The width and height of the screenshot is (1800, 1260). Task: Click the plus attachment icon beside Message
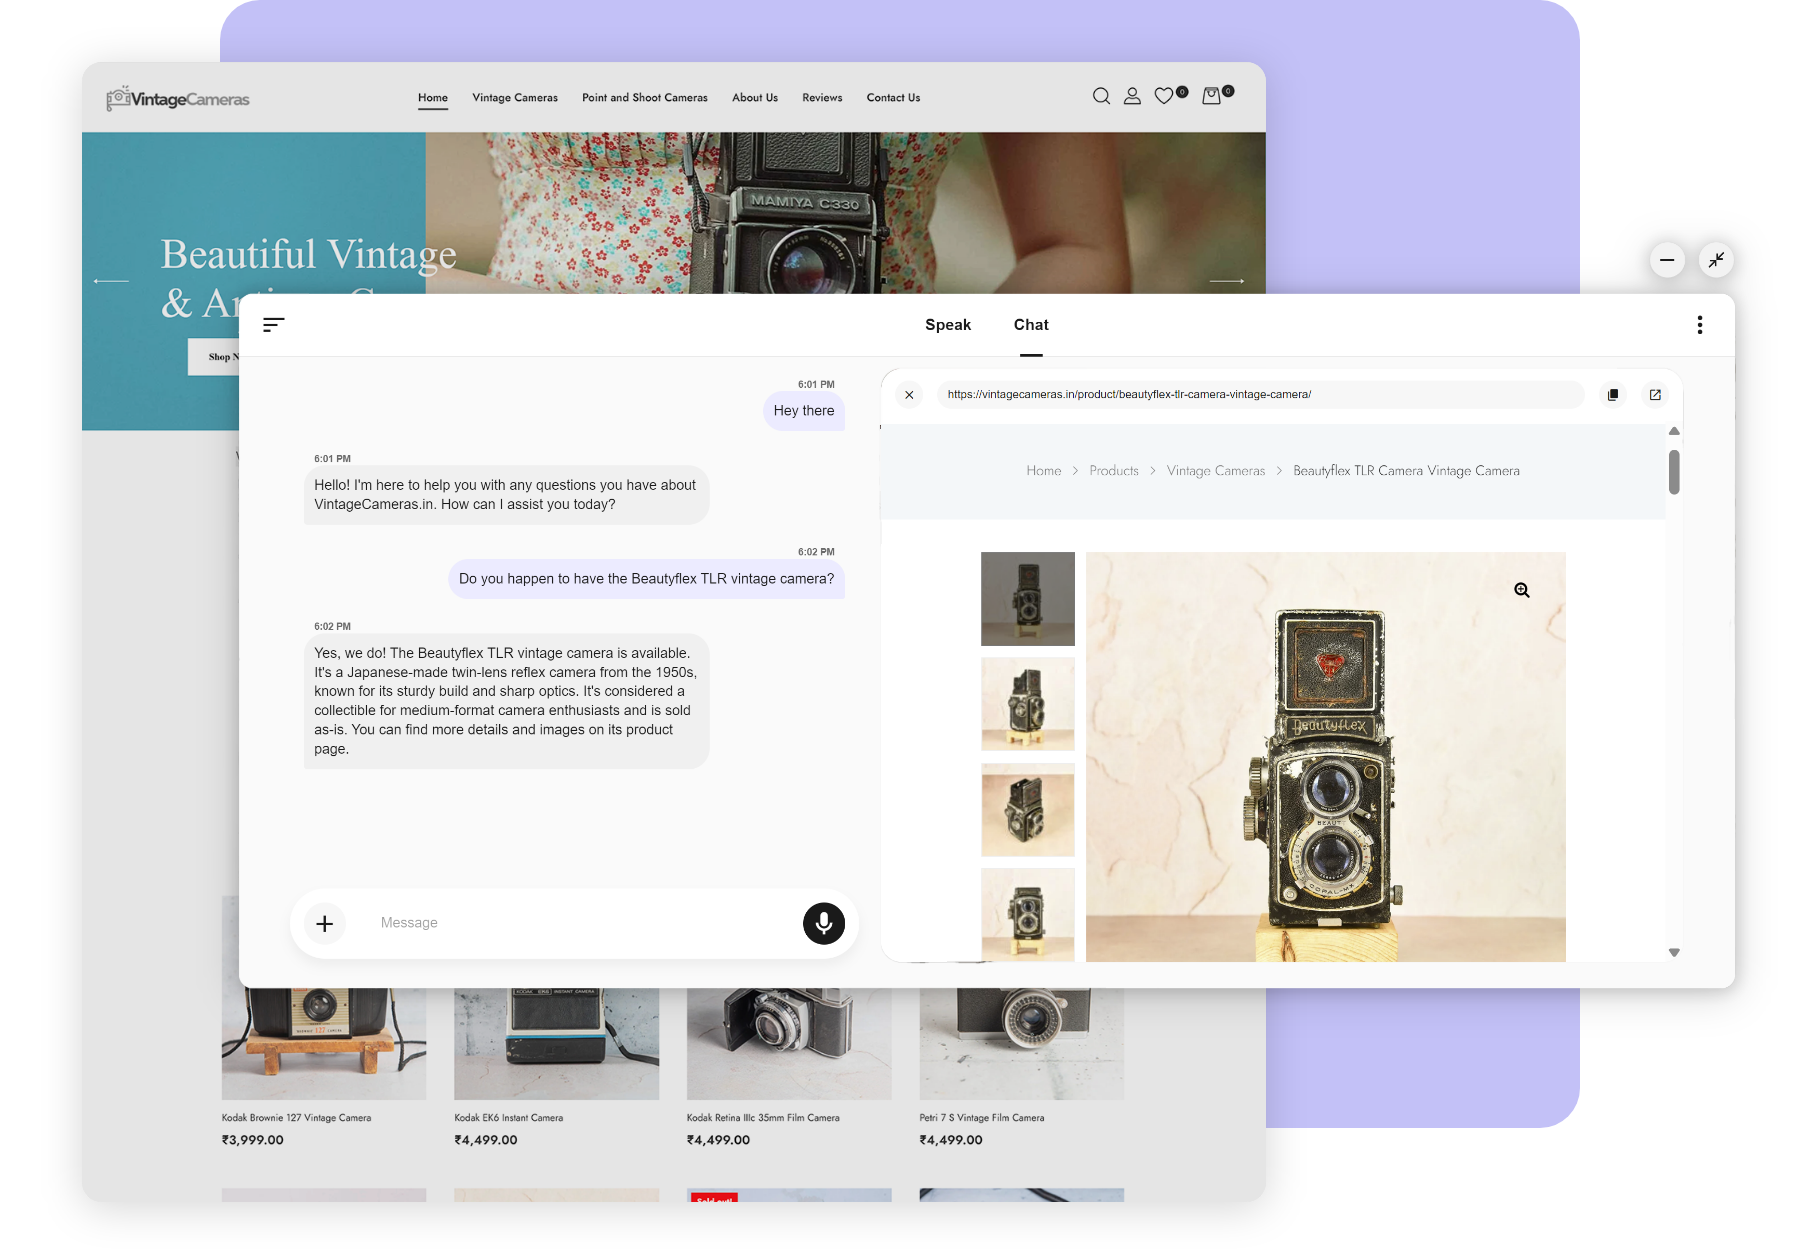[x=324, y=923]
